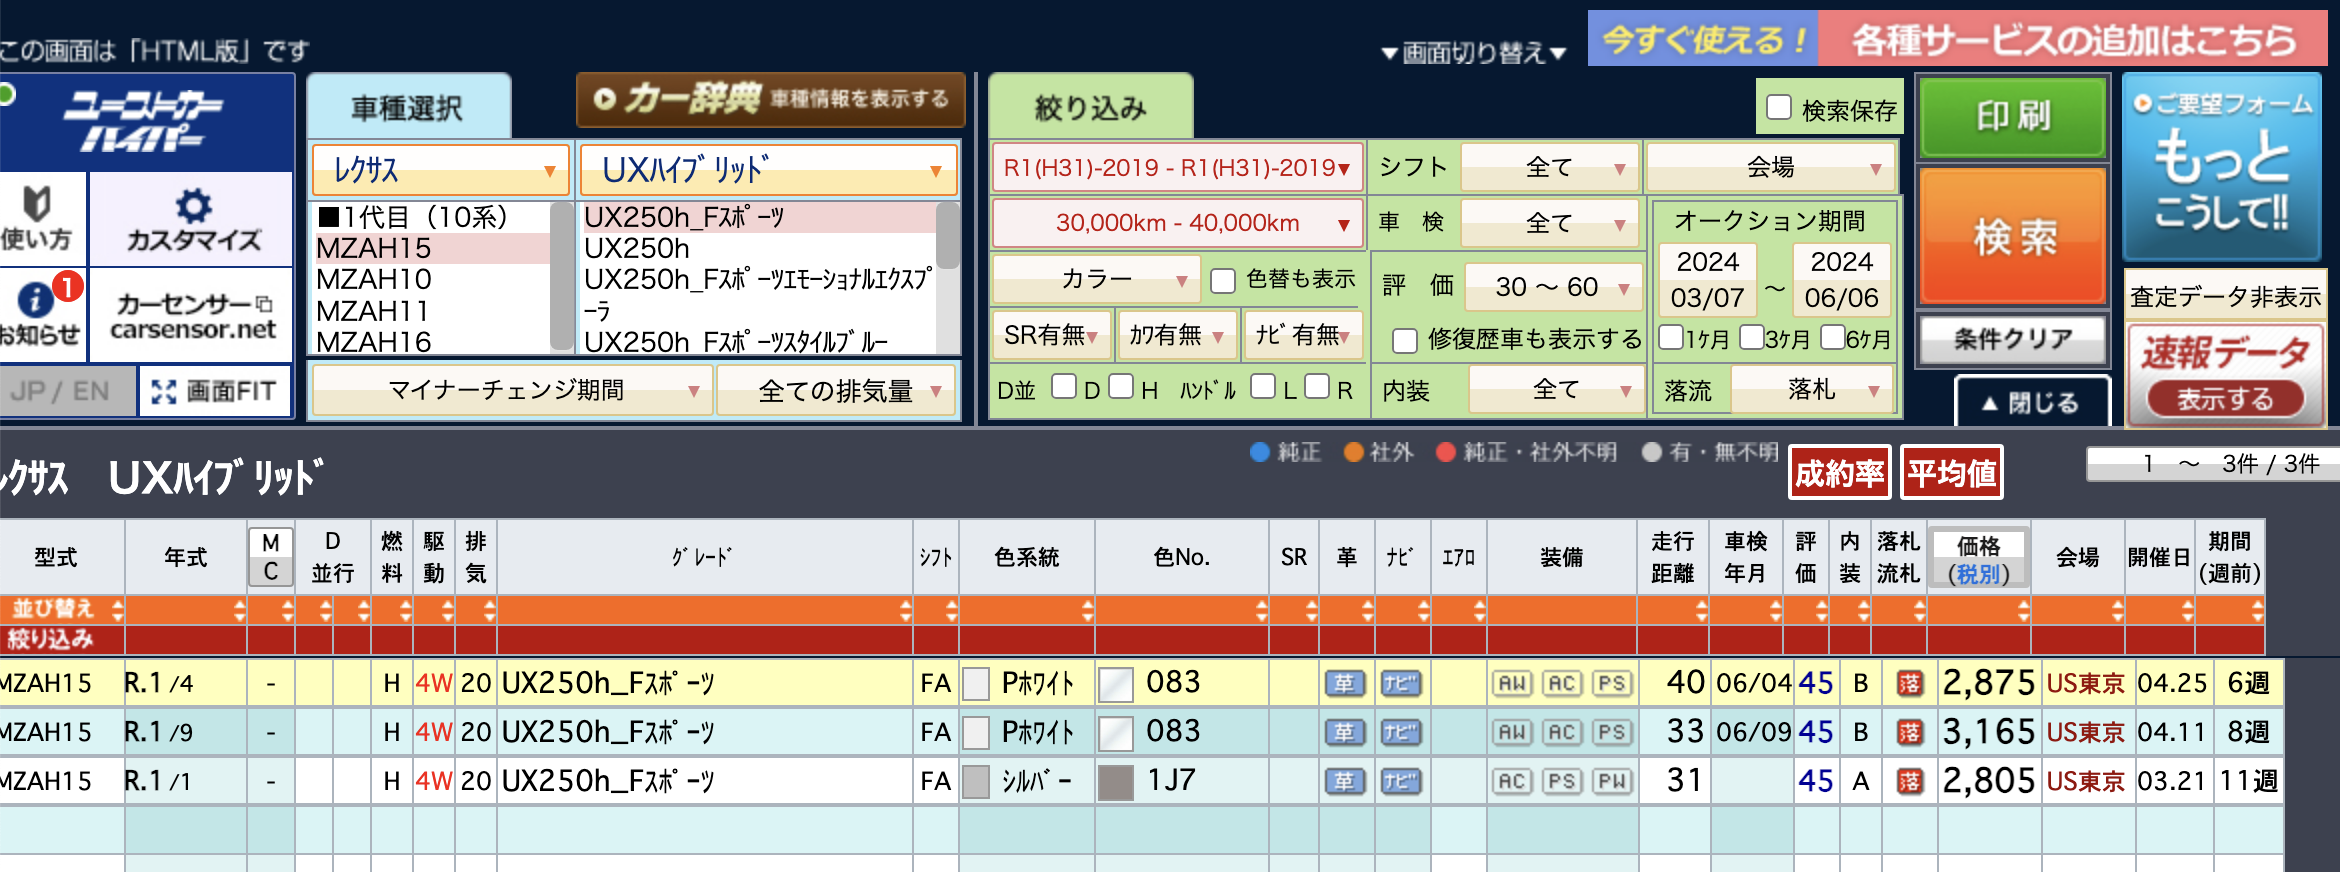Open the 30,000km - 40,000km mileage dropdown
Screen dimensions: 2340x872
[x=1177, y=224]
